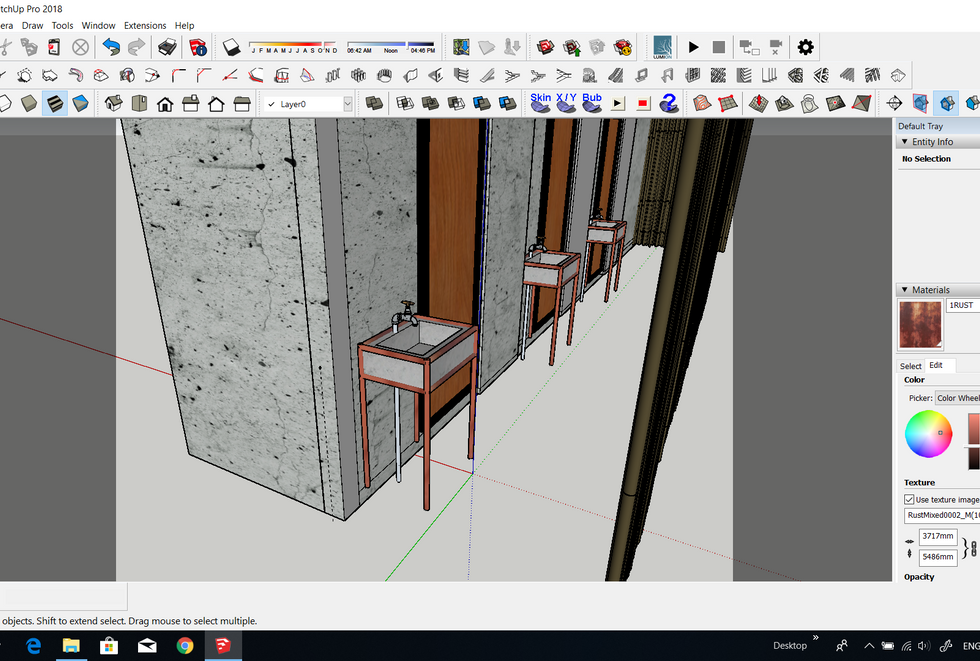Switch to the Select tab in Materials
The height and width of the screenshot is (661, 980).
pyautogui.click(x=910, y=366)
